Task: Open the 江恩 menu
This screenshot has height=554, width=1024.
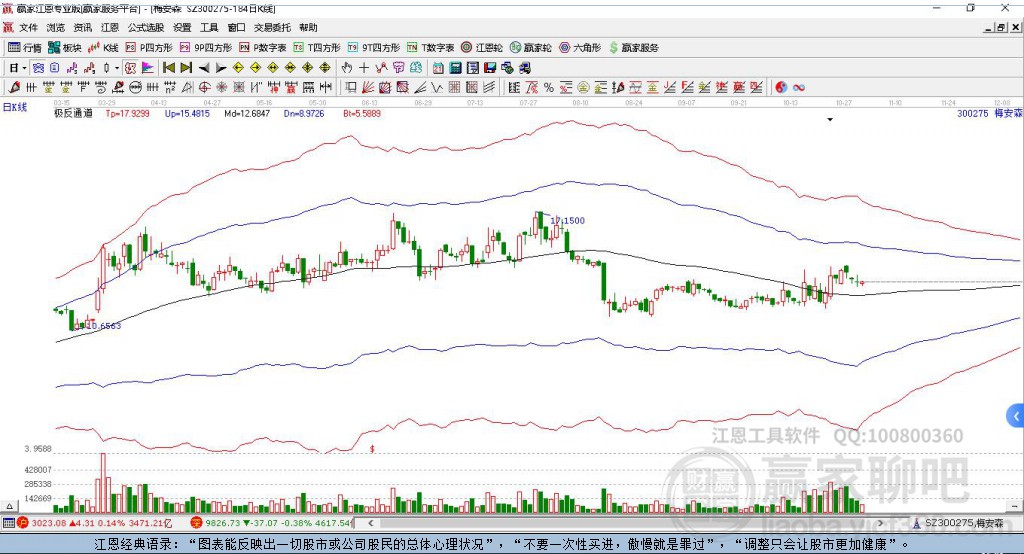Action: pyautogui.click(x=109, y=28)
